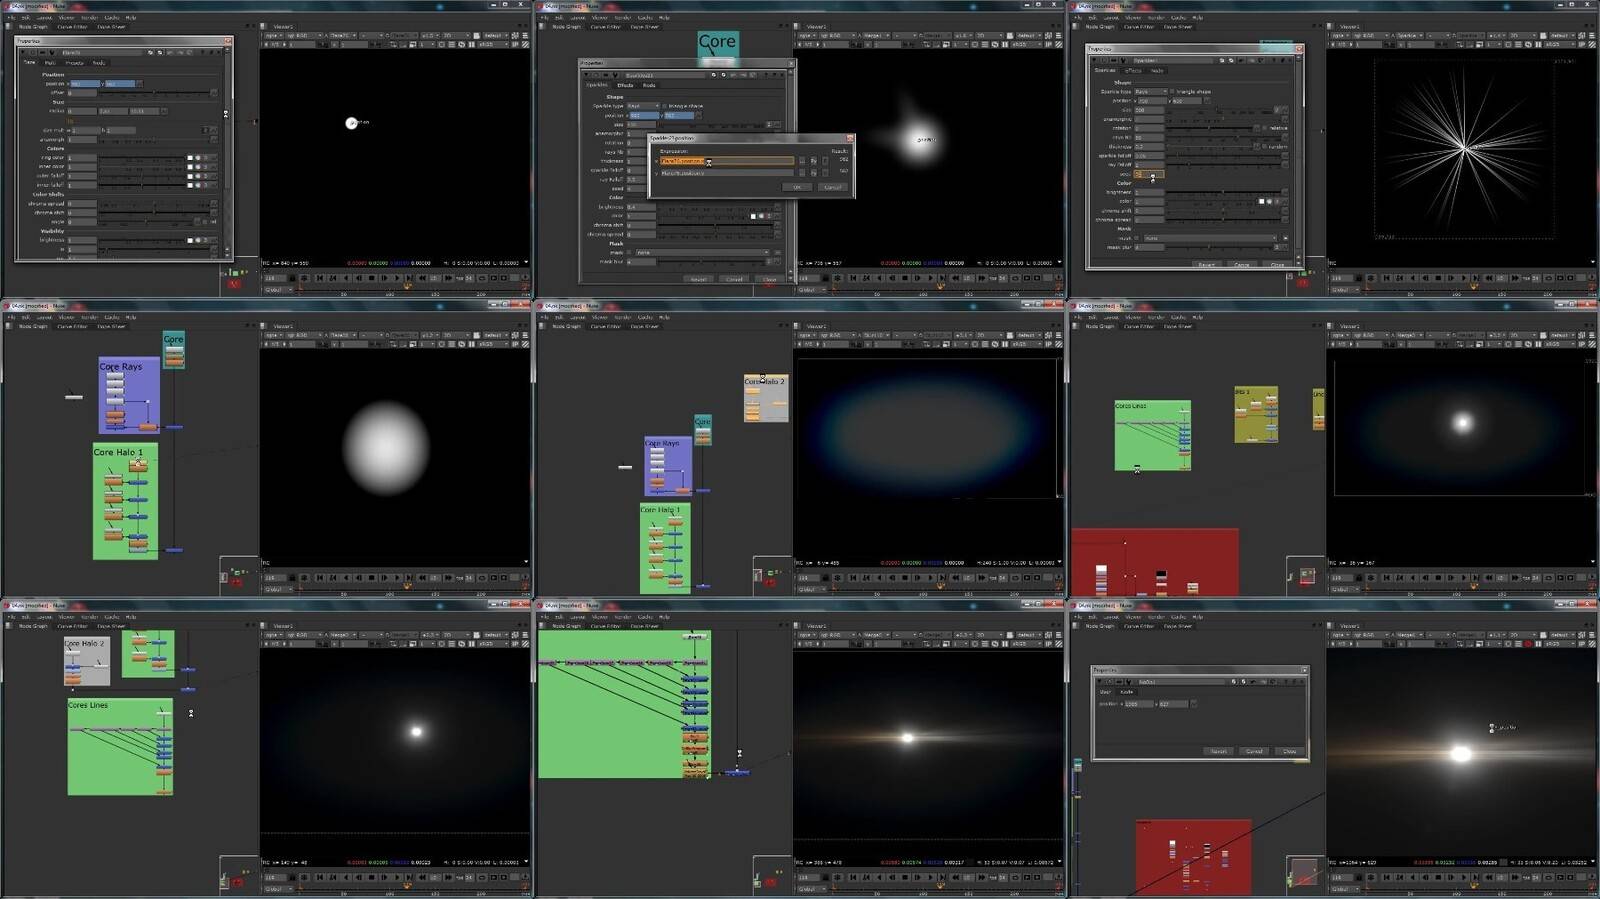Gray disc window: click the cyan Core backdrop
Viewport: 1600px width, 899px height.
tap(173, 350)
